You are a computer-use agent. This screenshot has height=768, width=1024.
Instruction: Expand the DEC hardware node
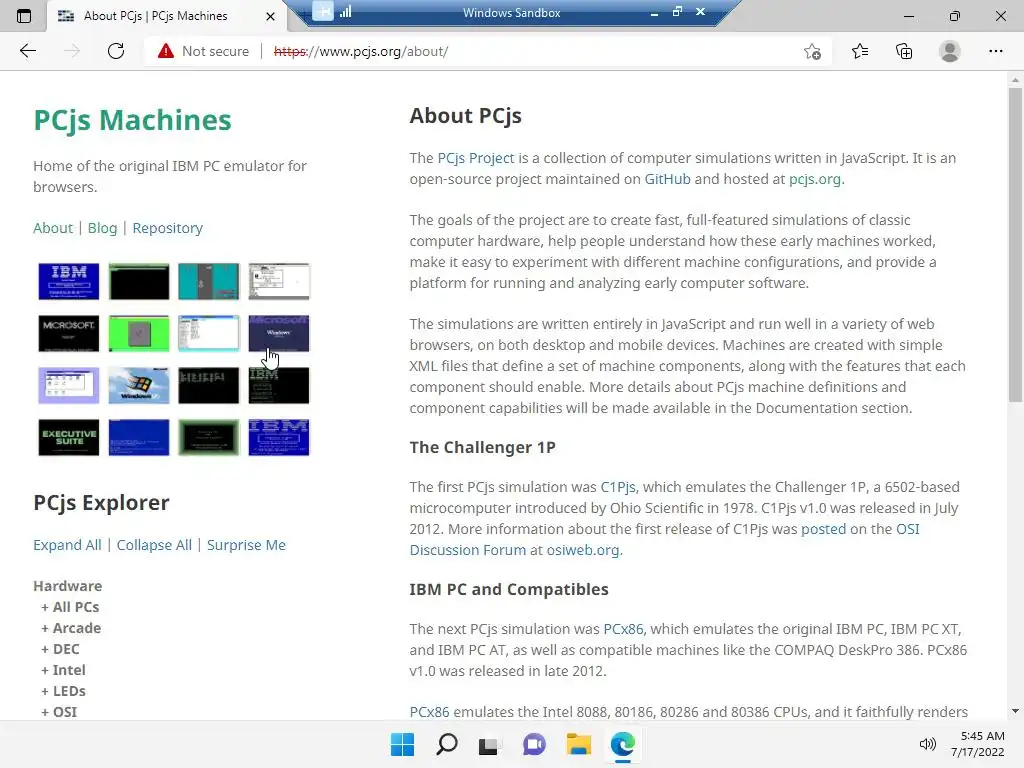pyautogui.click(x=60, y=649)
